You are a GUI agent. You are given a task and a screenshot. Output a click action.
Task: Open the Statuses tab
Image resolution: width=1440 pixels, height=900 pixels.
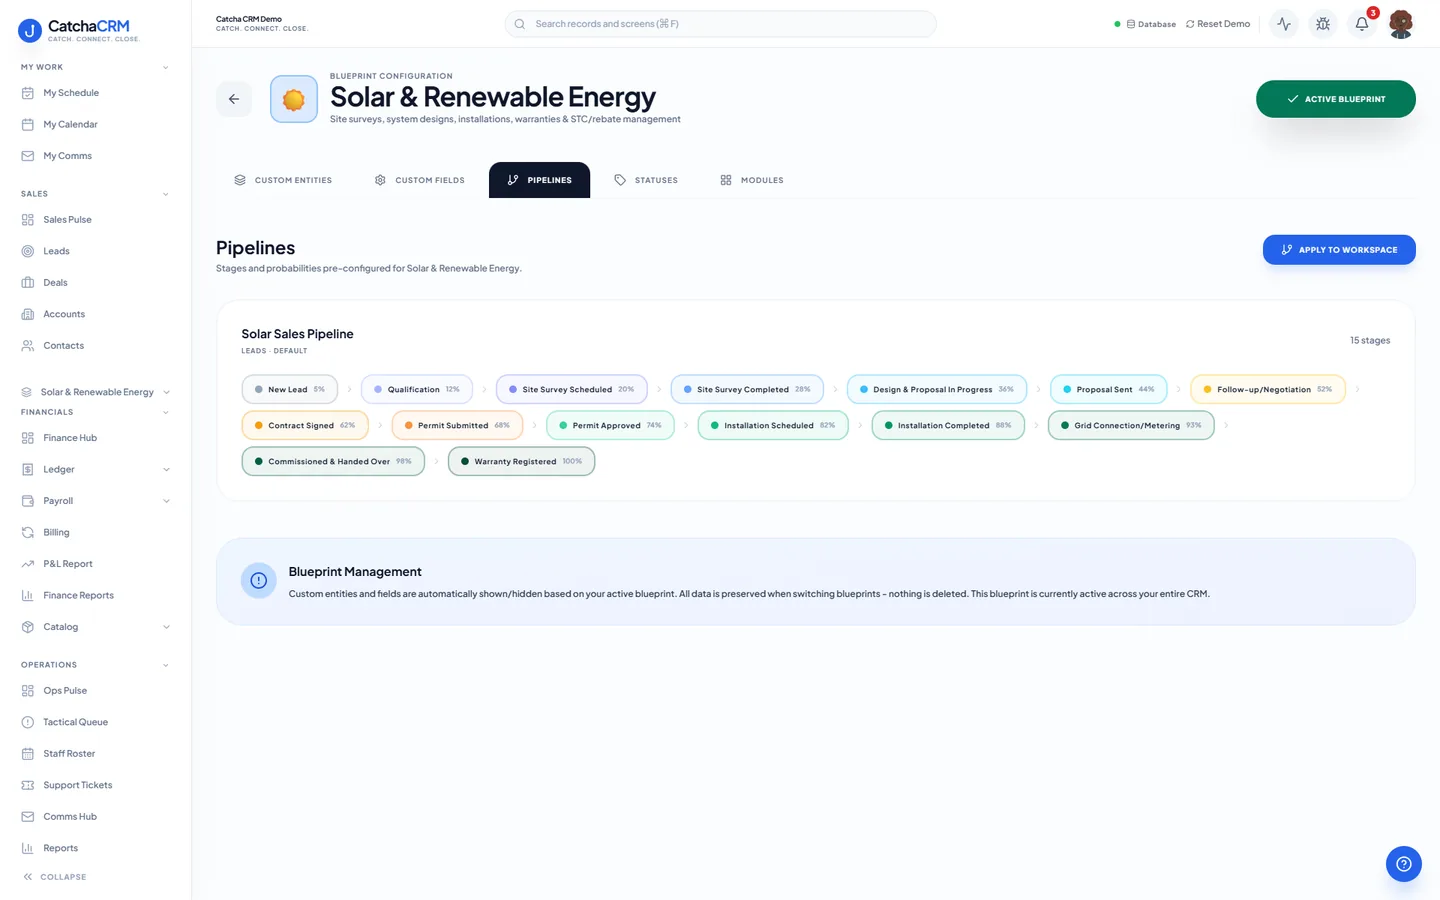pyautogui.click(x=646, y=180)
